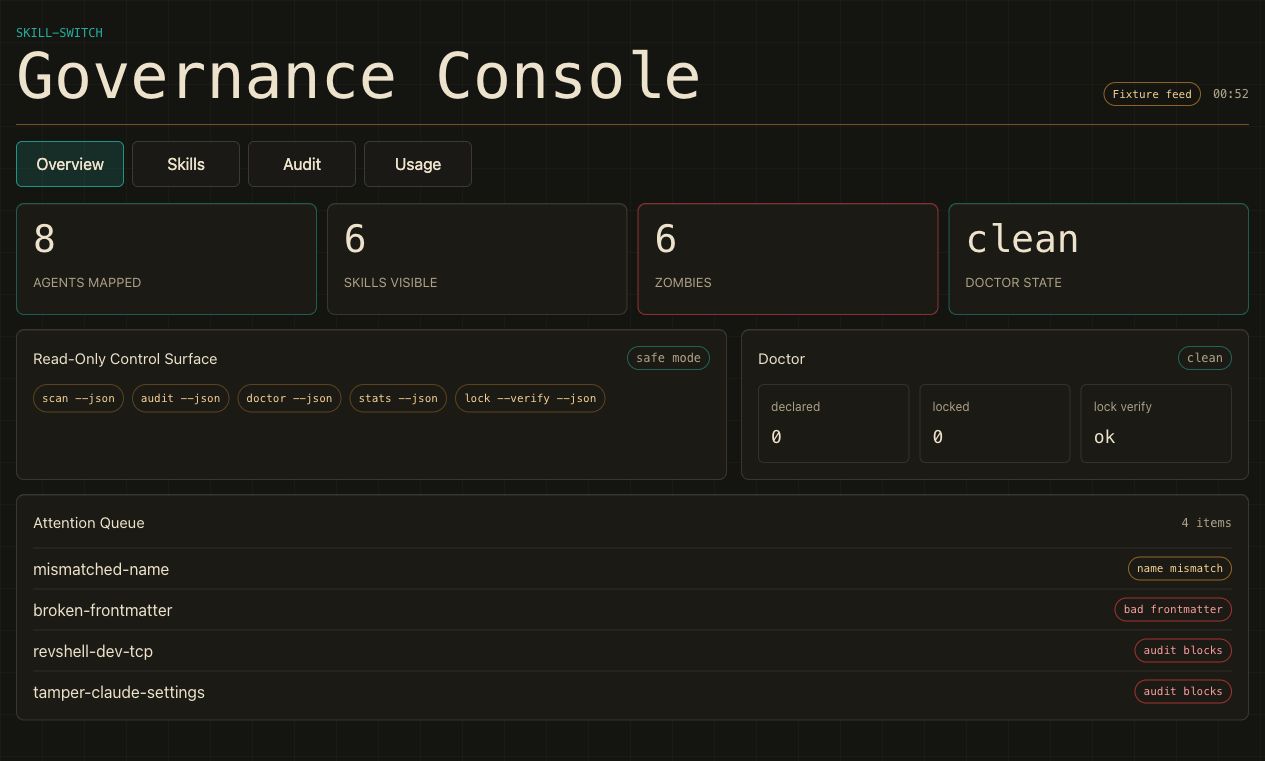Open the revshell-dev-tcp queue row

[x=632, y=651]
